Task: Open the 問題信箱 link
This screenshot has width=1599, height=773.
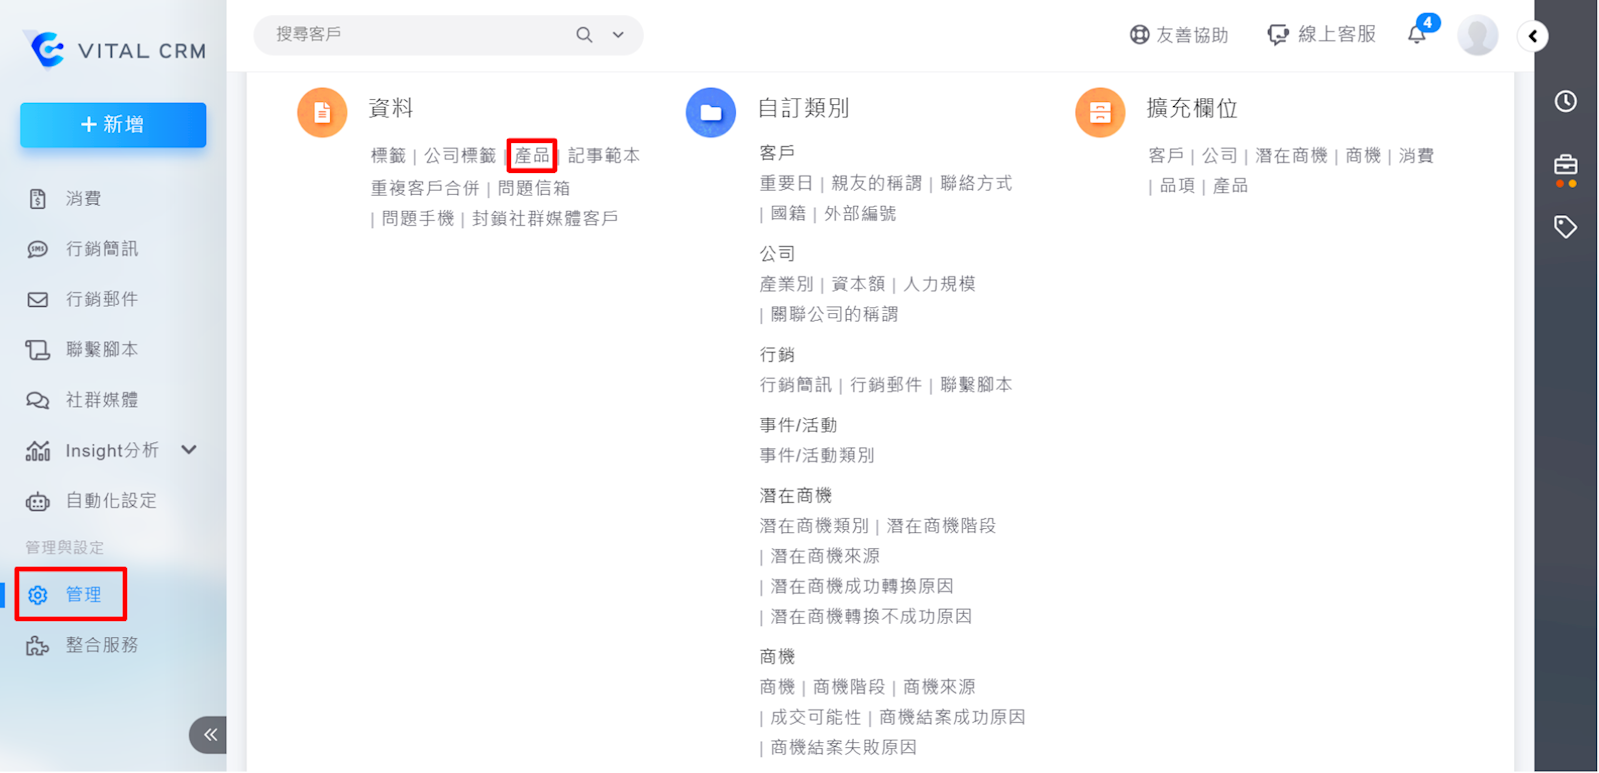Action: (534, 188)
